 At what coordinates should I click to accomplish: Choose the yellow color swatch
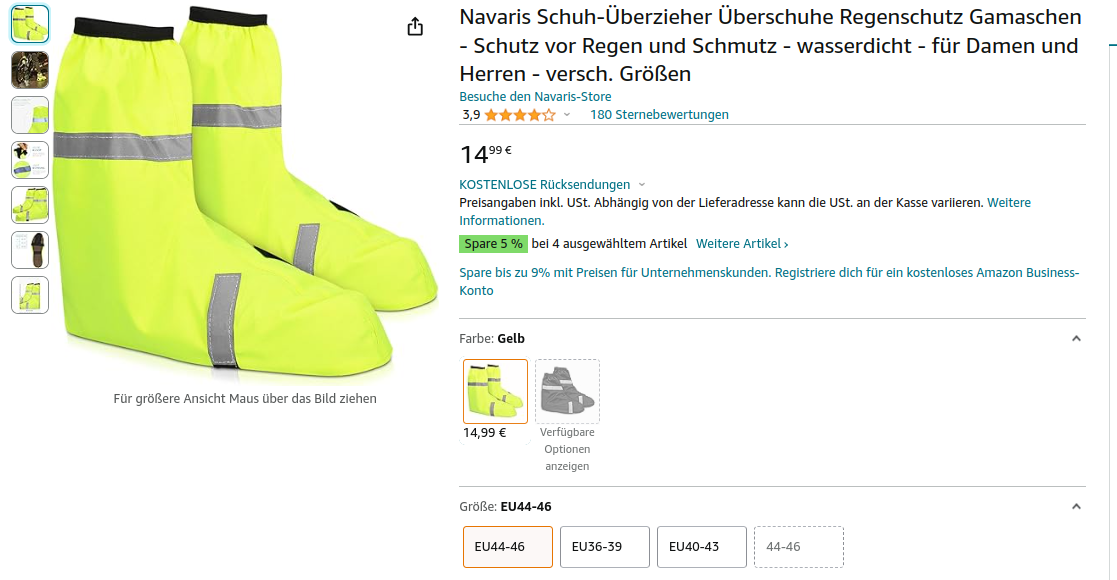(495, 391)
